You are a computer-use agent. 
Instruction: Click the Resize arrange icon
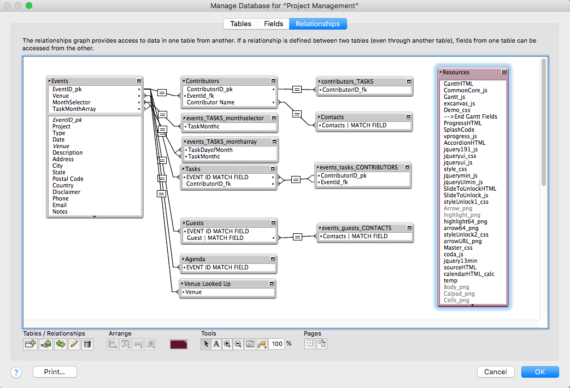138,344
